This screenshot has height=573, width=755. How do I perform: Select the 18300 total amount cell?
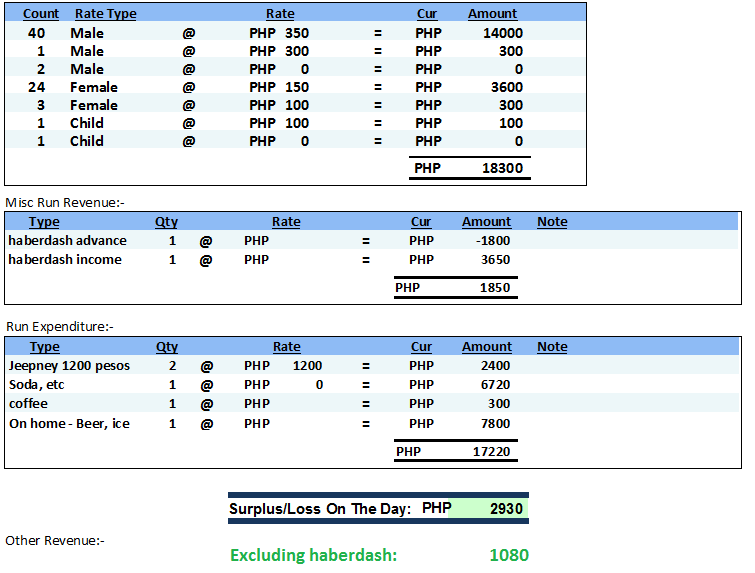pyautogui.click(x=502, y=169)
